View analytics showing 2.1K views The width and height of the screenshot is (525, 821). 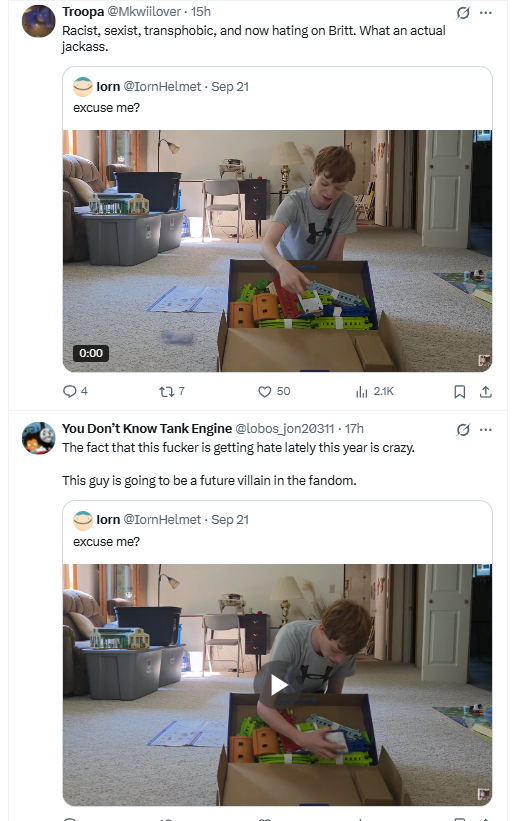(375, 391)
